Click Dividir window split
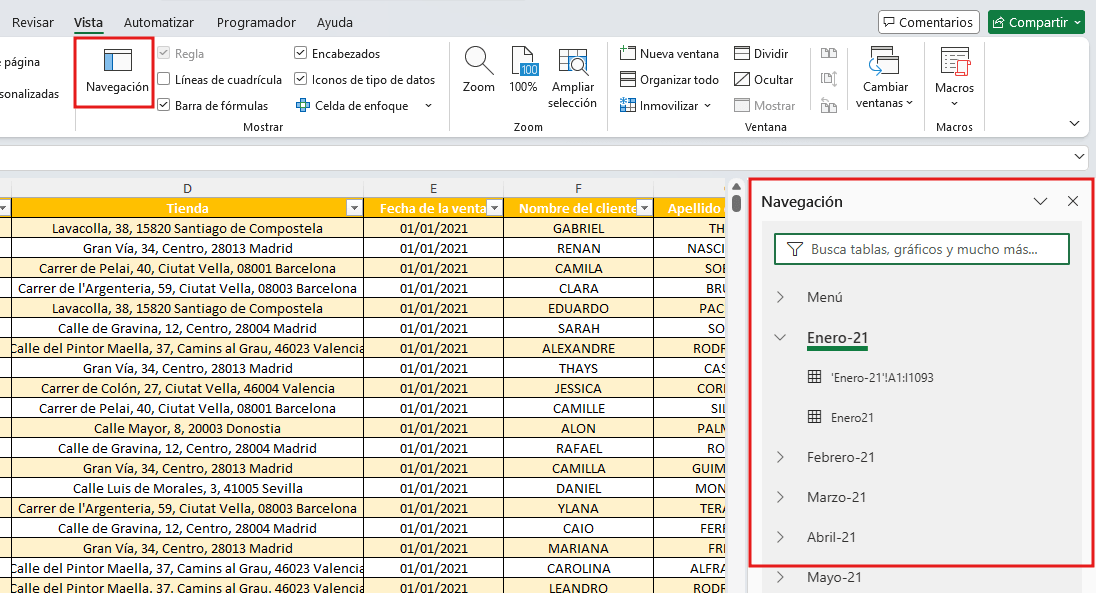Screen dimensions: 1096x593 coord(761,54)
